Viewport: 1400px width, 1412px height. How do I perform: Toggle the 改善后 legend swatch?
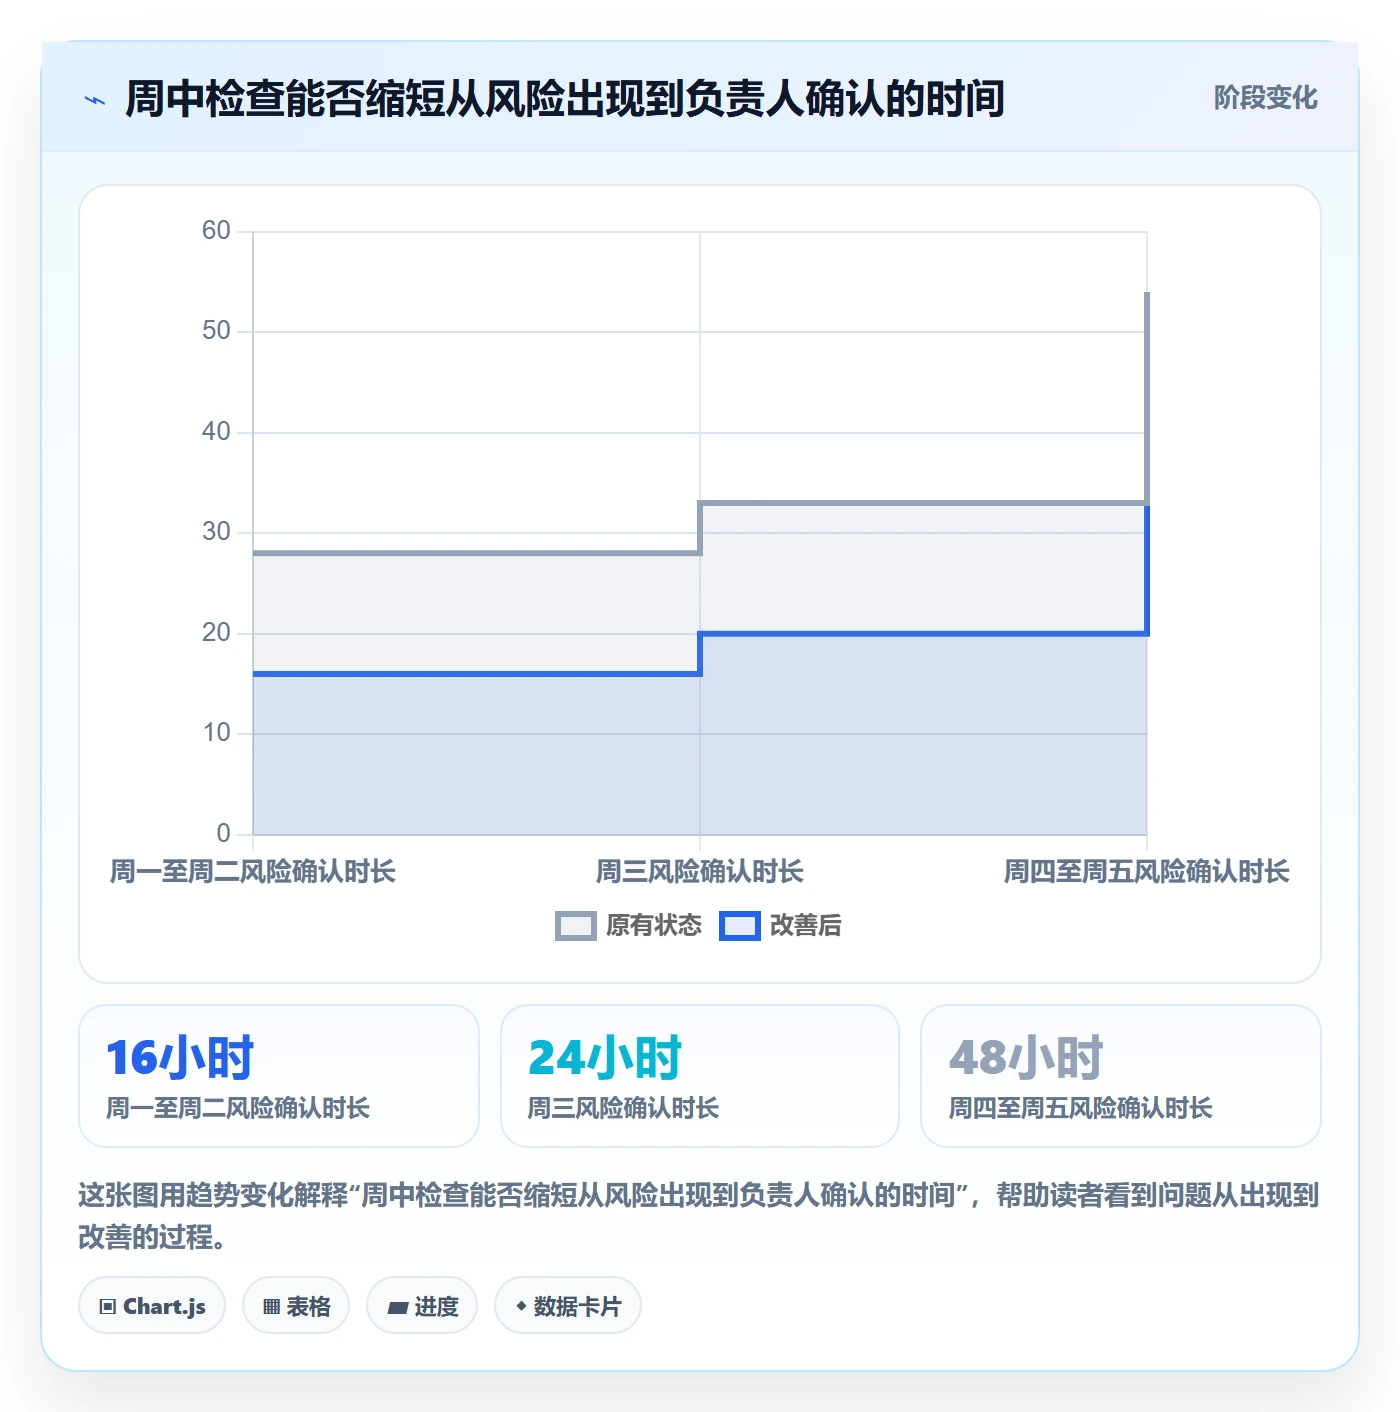[740, 926]
